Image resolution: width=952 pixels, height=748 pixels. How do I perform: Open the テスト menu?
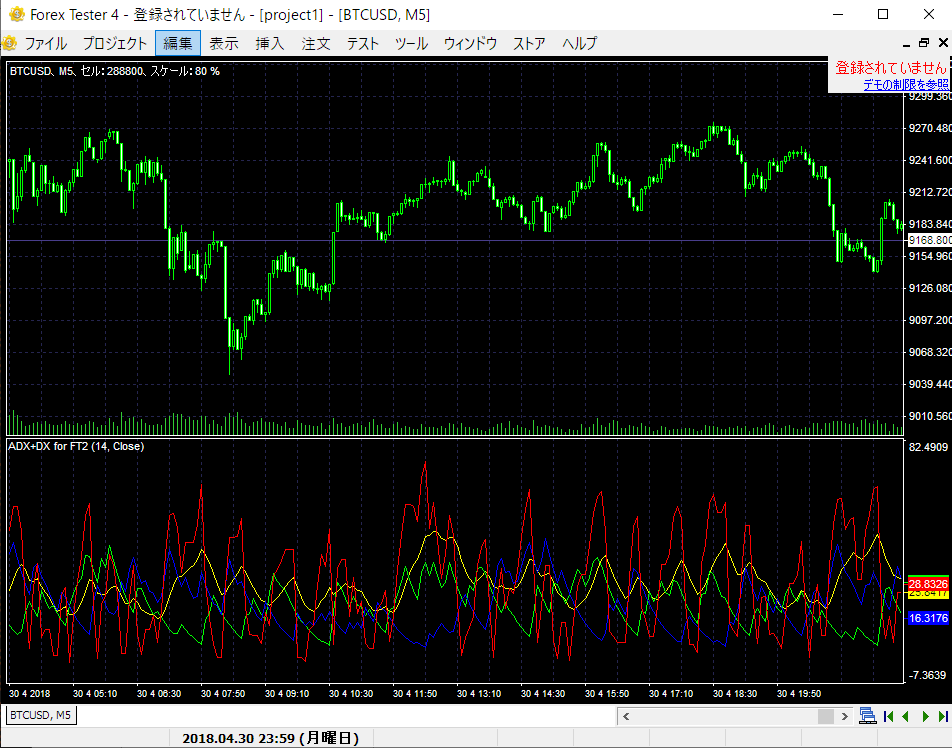[x=363, y=44]
